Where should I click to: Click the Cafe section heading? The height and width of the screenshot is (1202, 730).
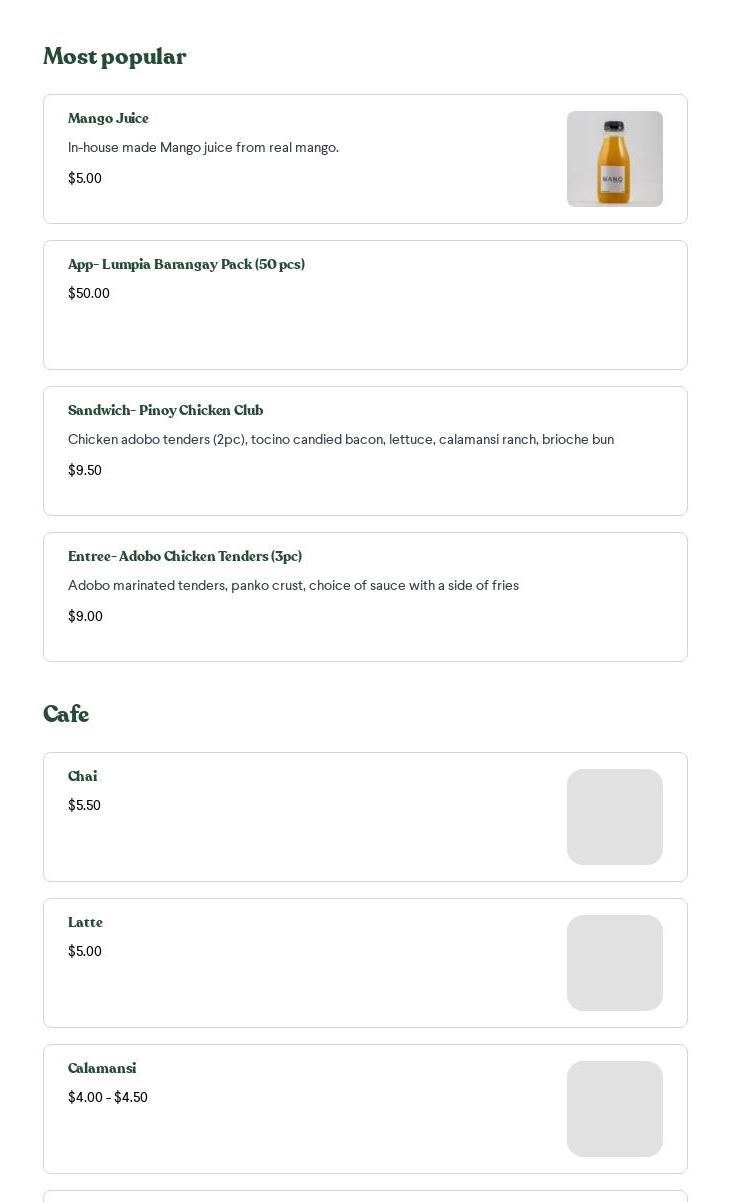point(66,714)
